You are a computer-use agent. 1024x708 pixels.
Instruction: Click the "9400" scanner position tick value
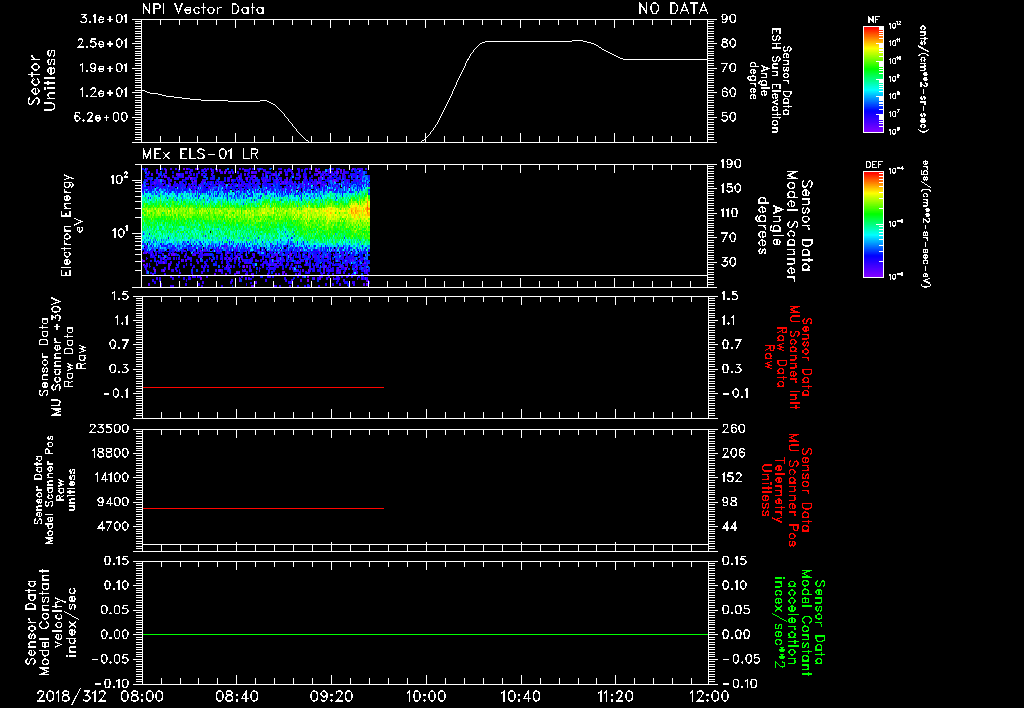[112, 502]
